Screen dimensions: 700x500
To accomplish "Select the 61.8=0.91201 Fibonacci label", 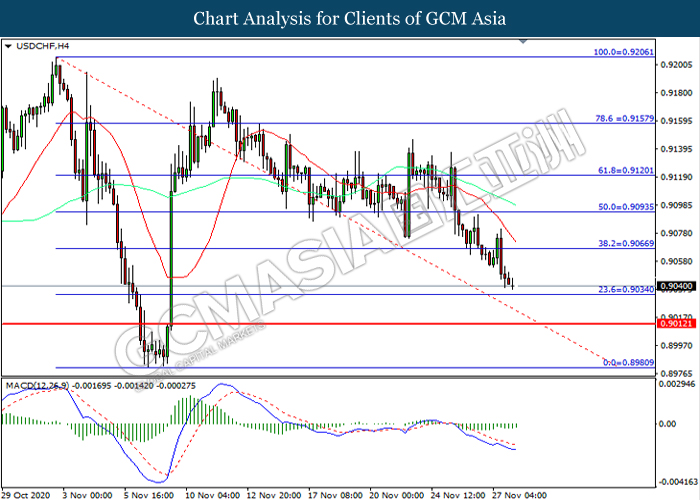I will click(626, 171).
